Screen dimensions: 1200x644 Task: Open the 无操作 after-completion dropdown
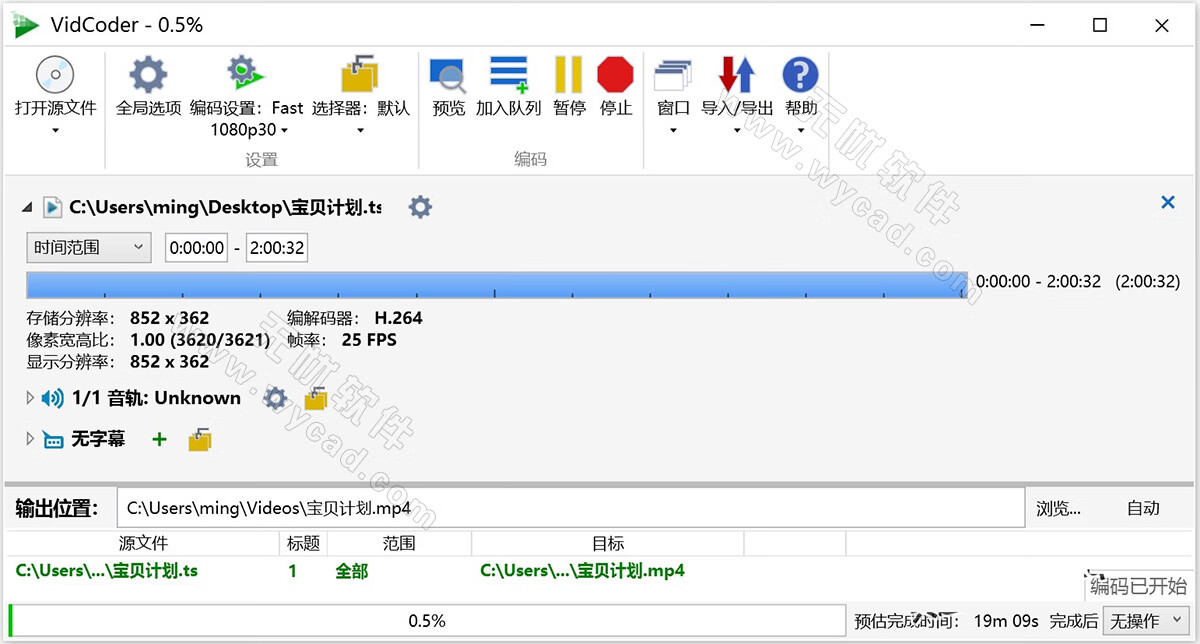tap(1145, 620)
